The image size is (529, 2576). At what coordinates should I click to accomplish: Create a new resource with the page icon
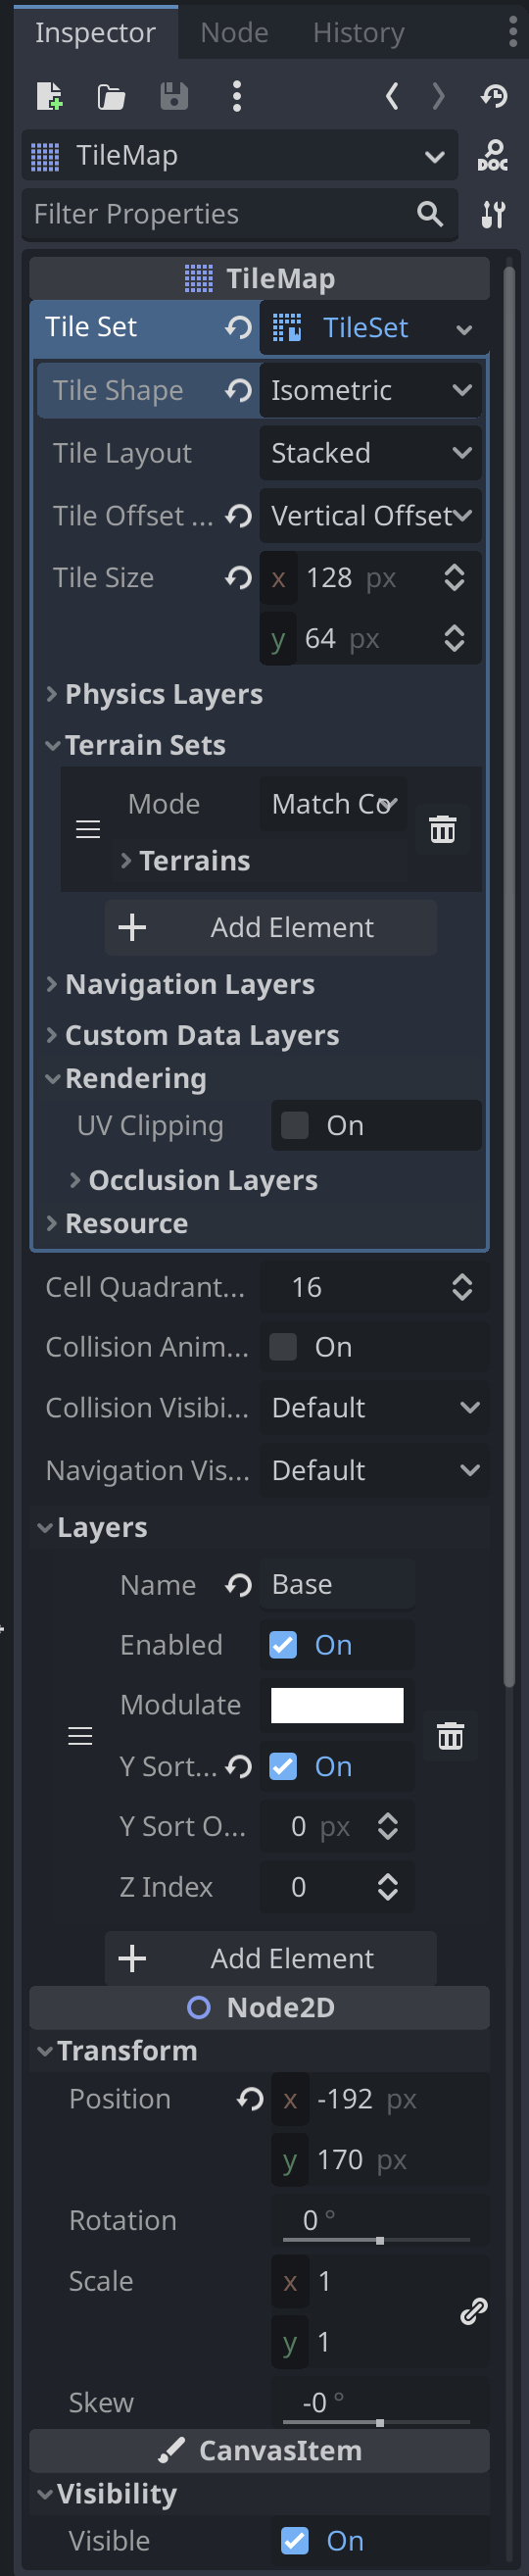coord(49,96)
